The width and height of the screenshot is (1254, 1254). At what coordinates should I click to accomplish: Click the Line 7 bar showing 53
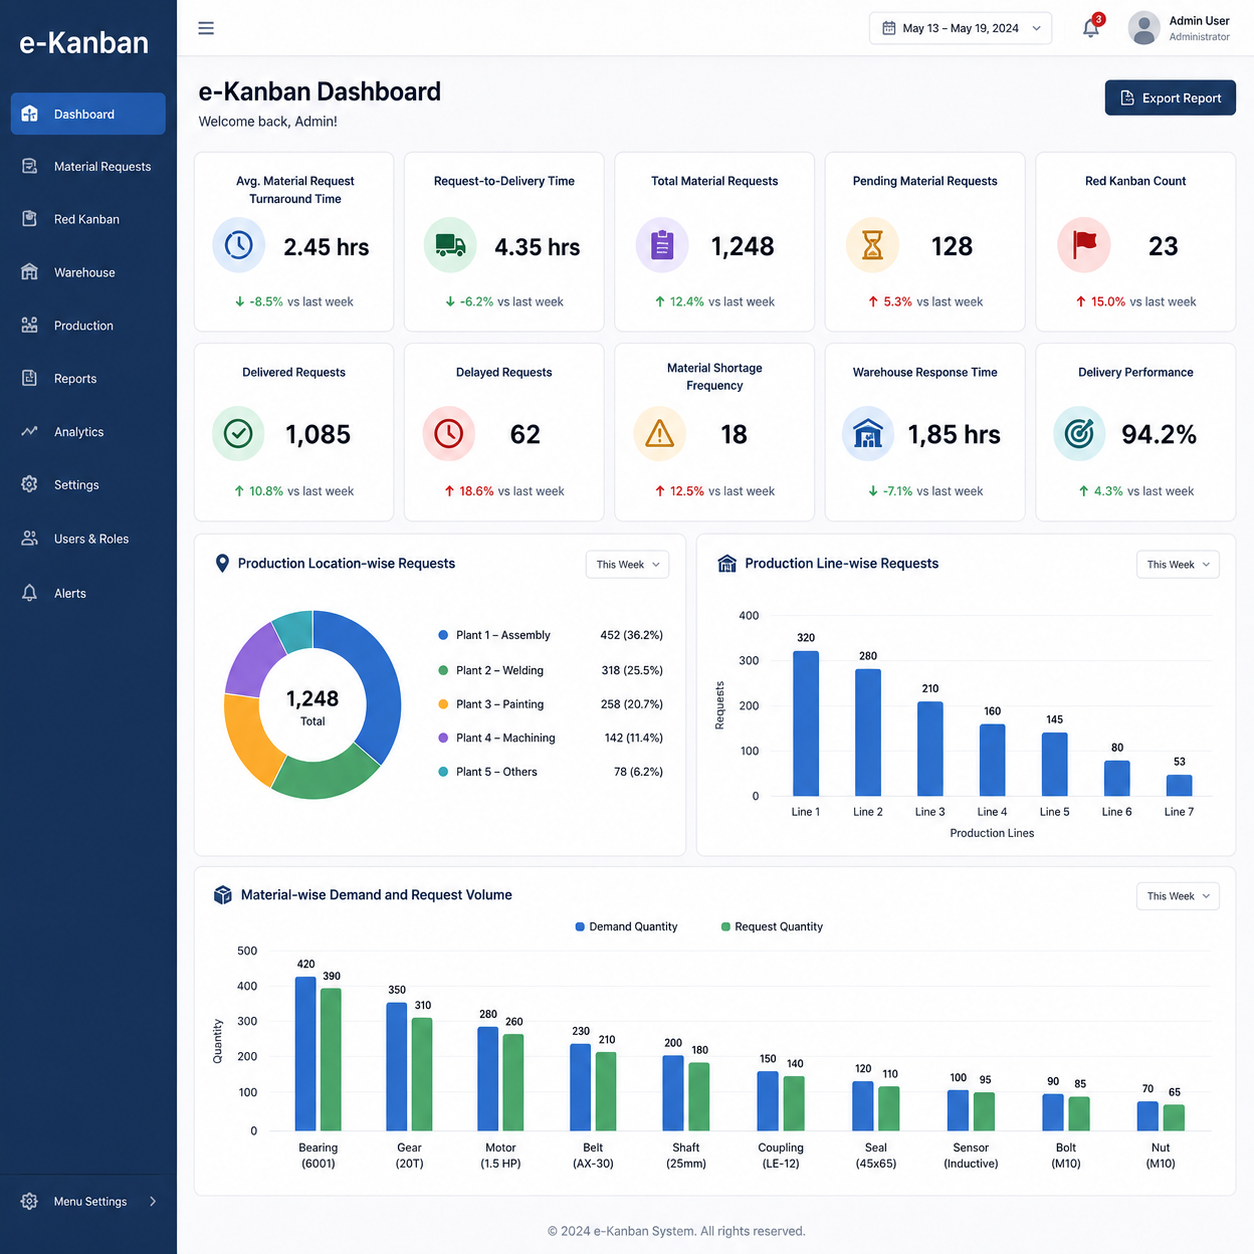1180,785
